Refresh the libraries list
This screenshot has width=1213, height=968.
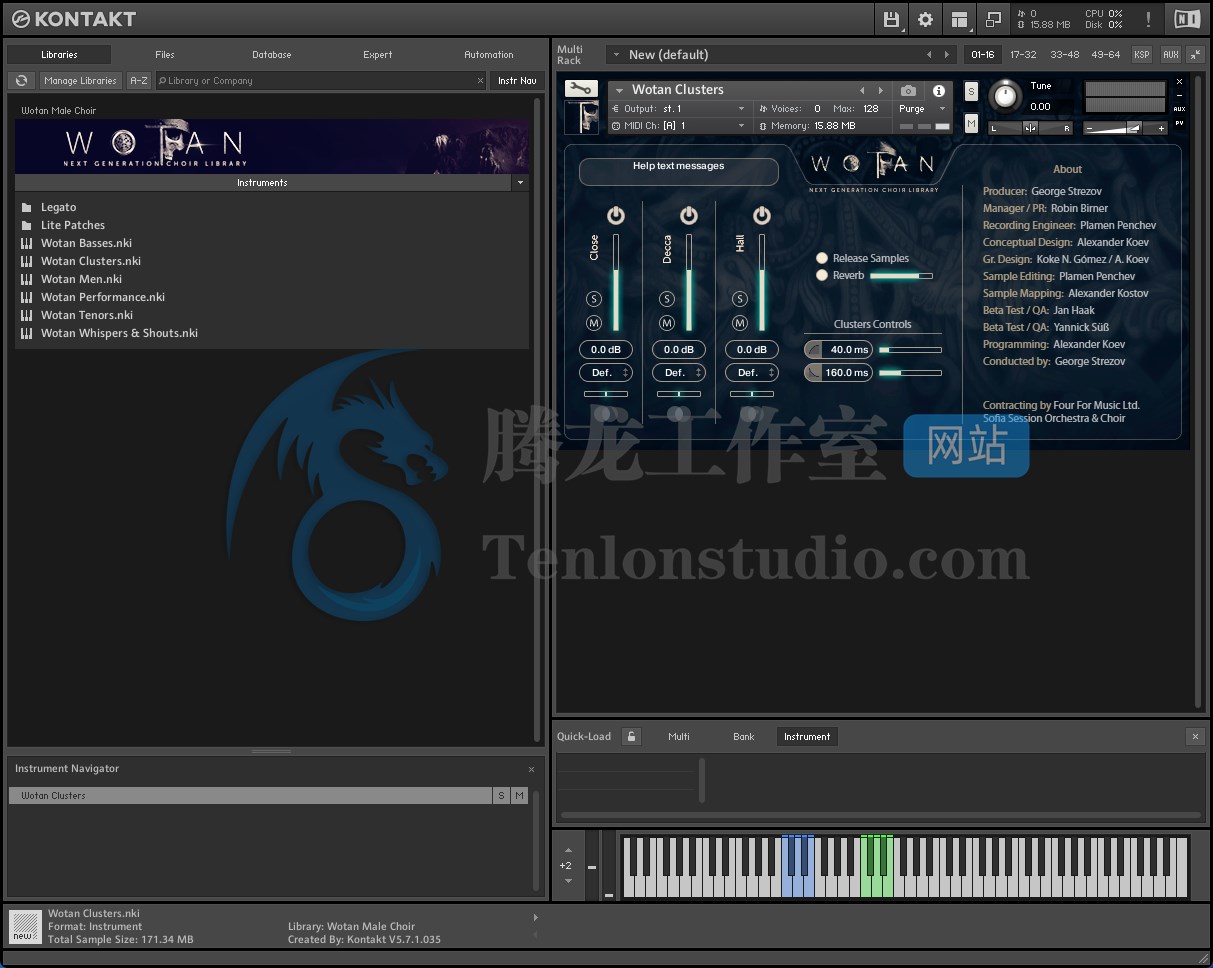(20, 80)
